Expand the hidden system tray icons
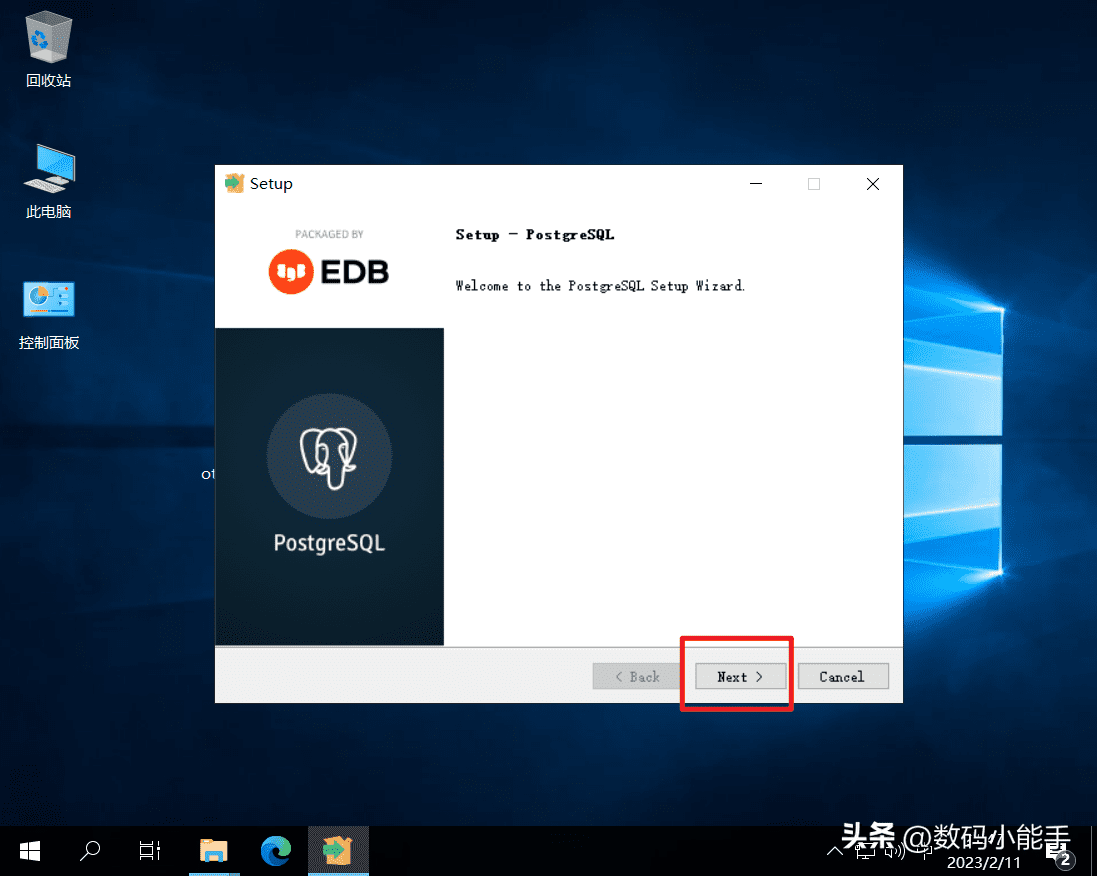1097x876 pixels. coord(835,851)
